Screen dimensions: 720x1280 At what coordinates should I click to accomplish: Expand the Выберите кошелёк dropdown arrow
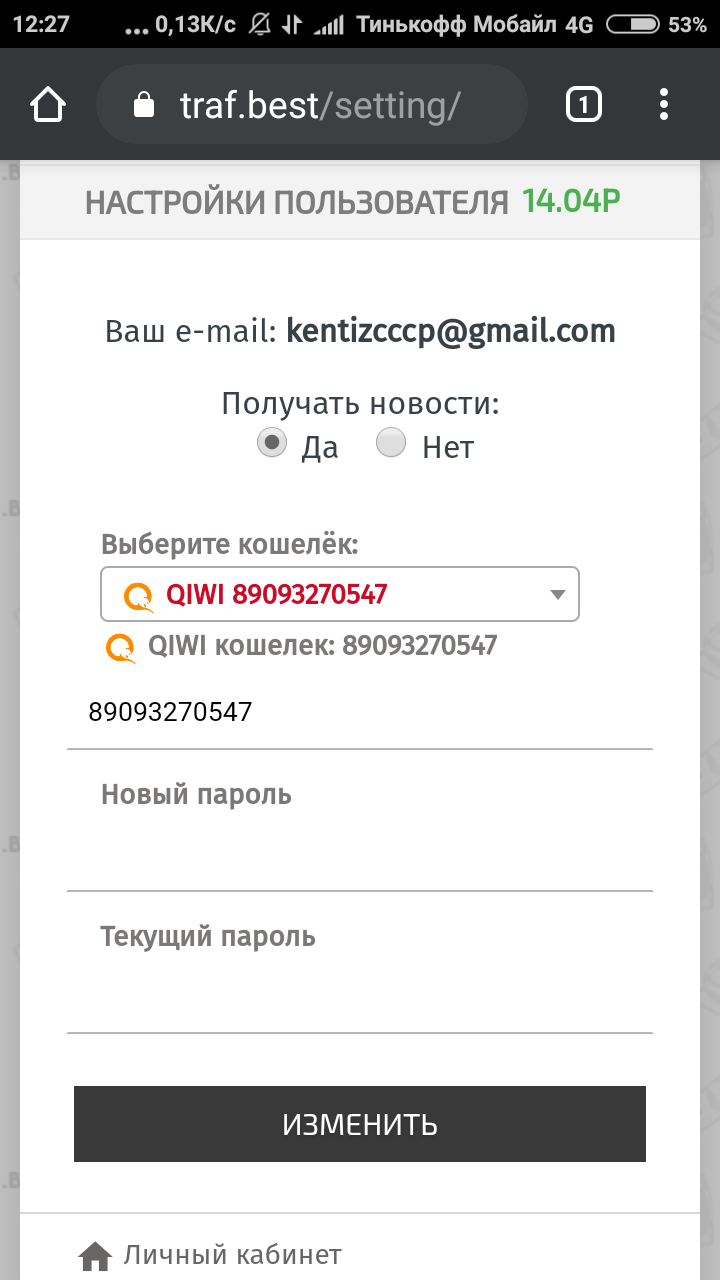tap(558, 595)
